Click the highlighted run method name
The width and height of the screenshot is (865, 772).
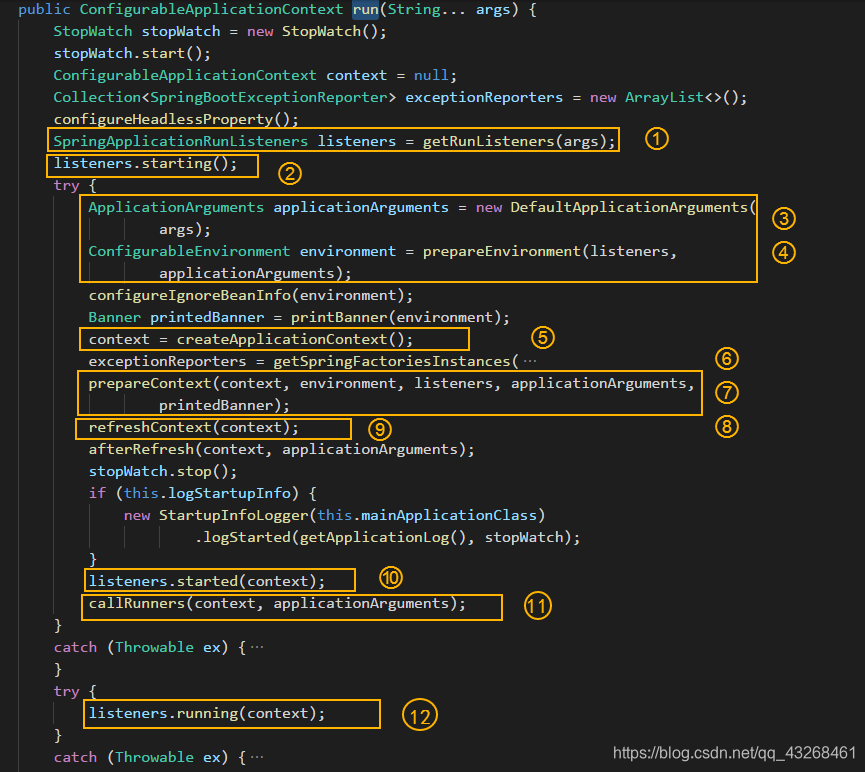(x=365, y=9)
